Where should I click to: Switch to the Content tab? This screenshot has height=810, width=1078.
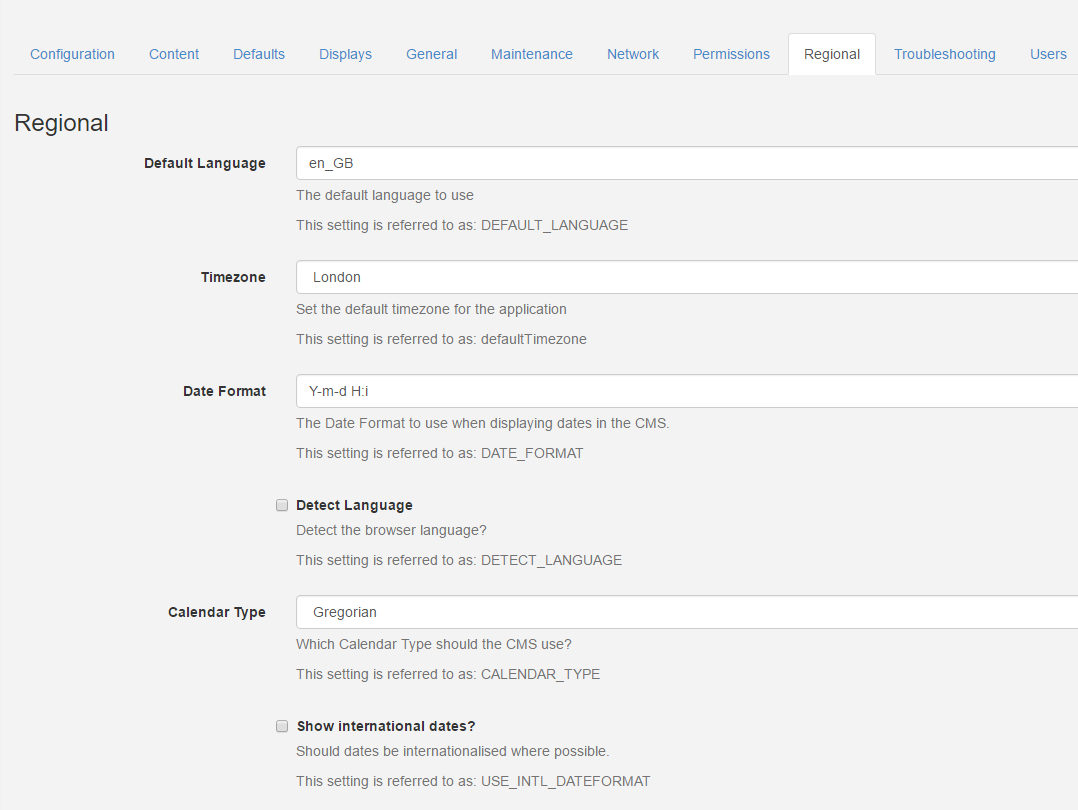(174, 54)
